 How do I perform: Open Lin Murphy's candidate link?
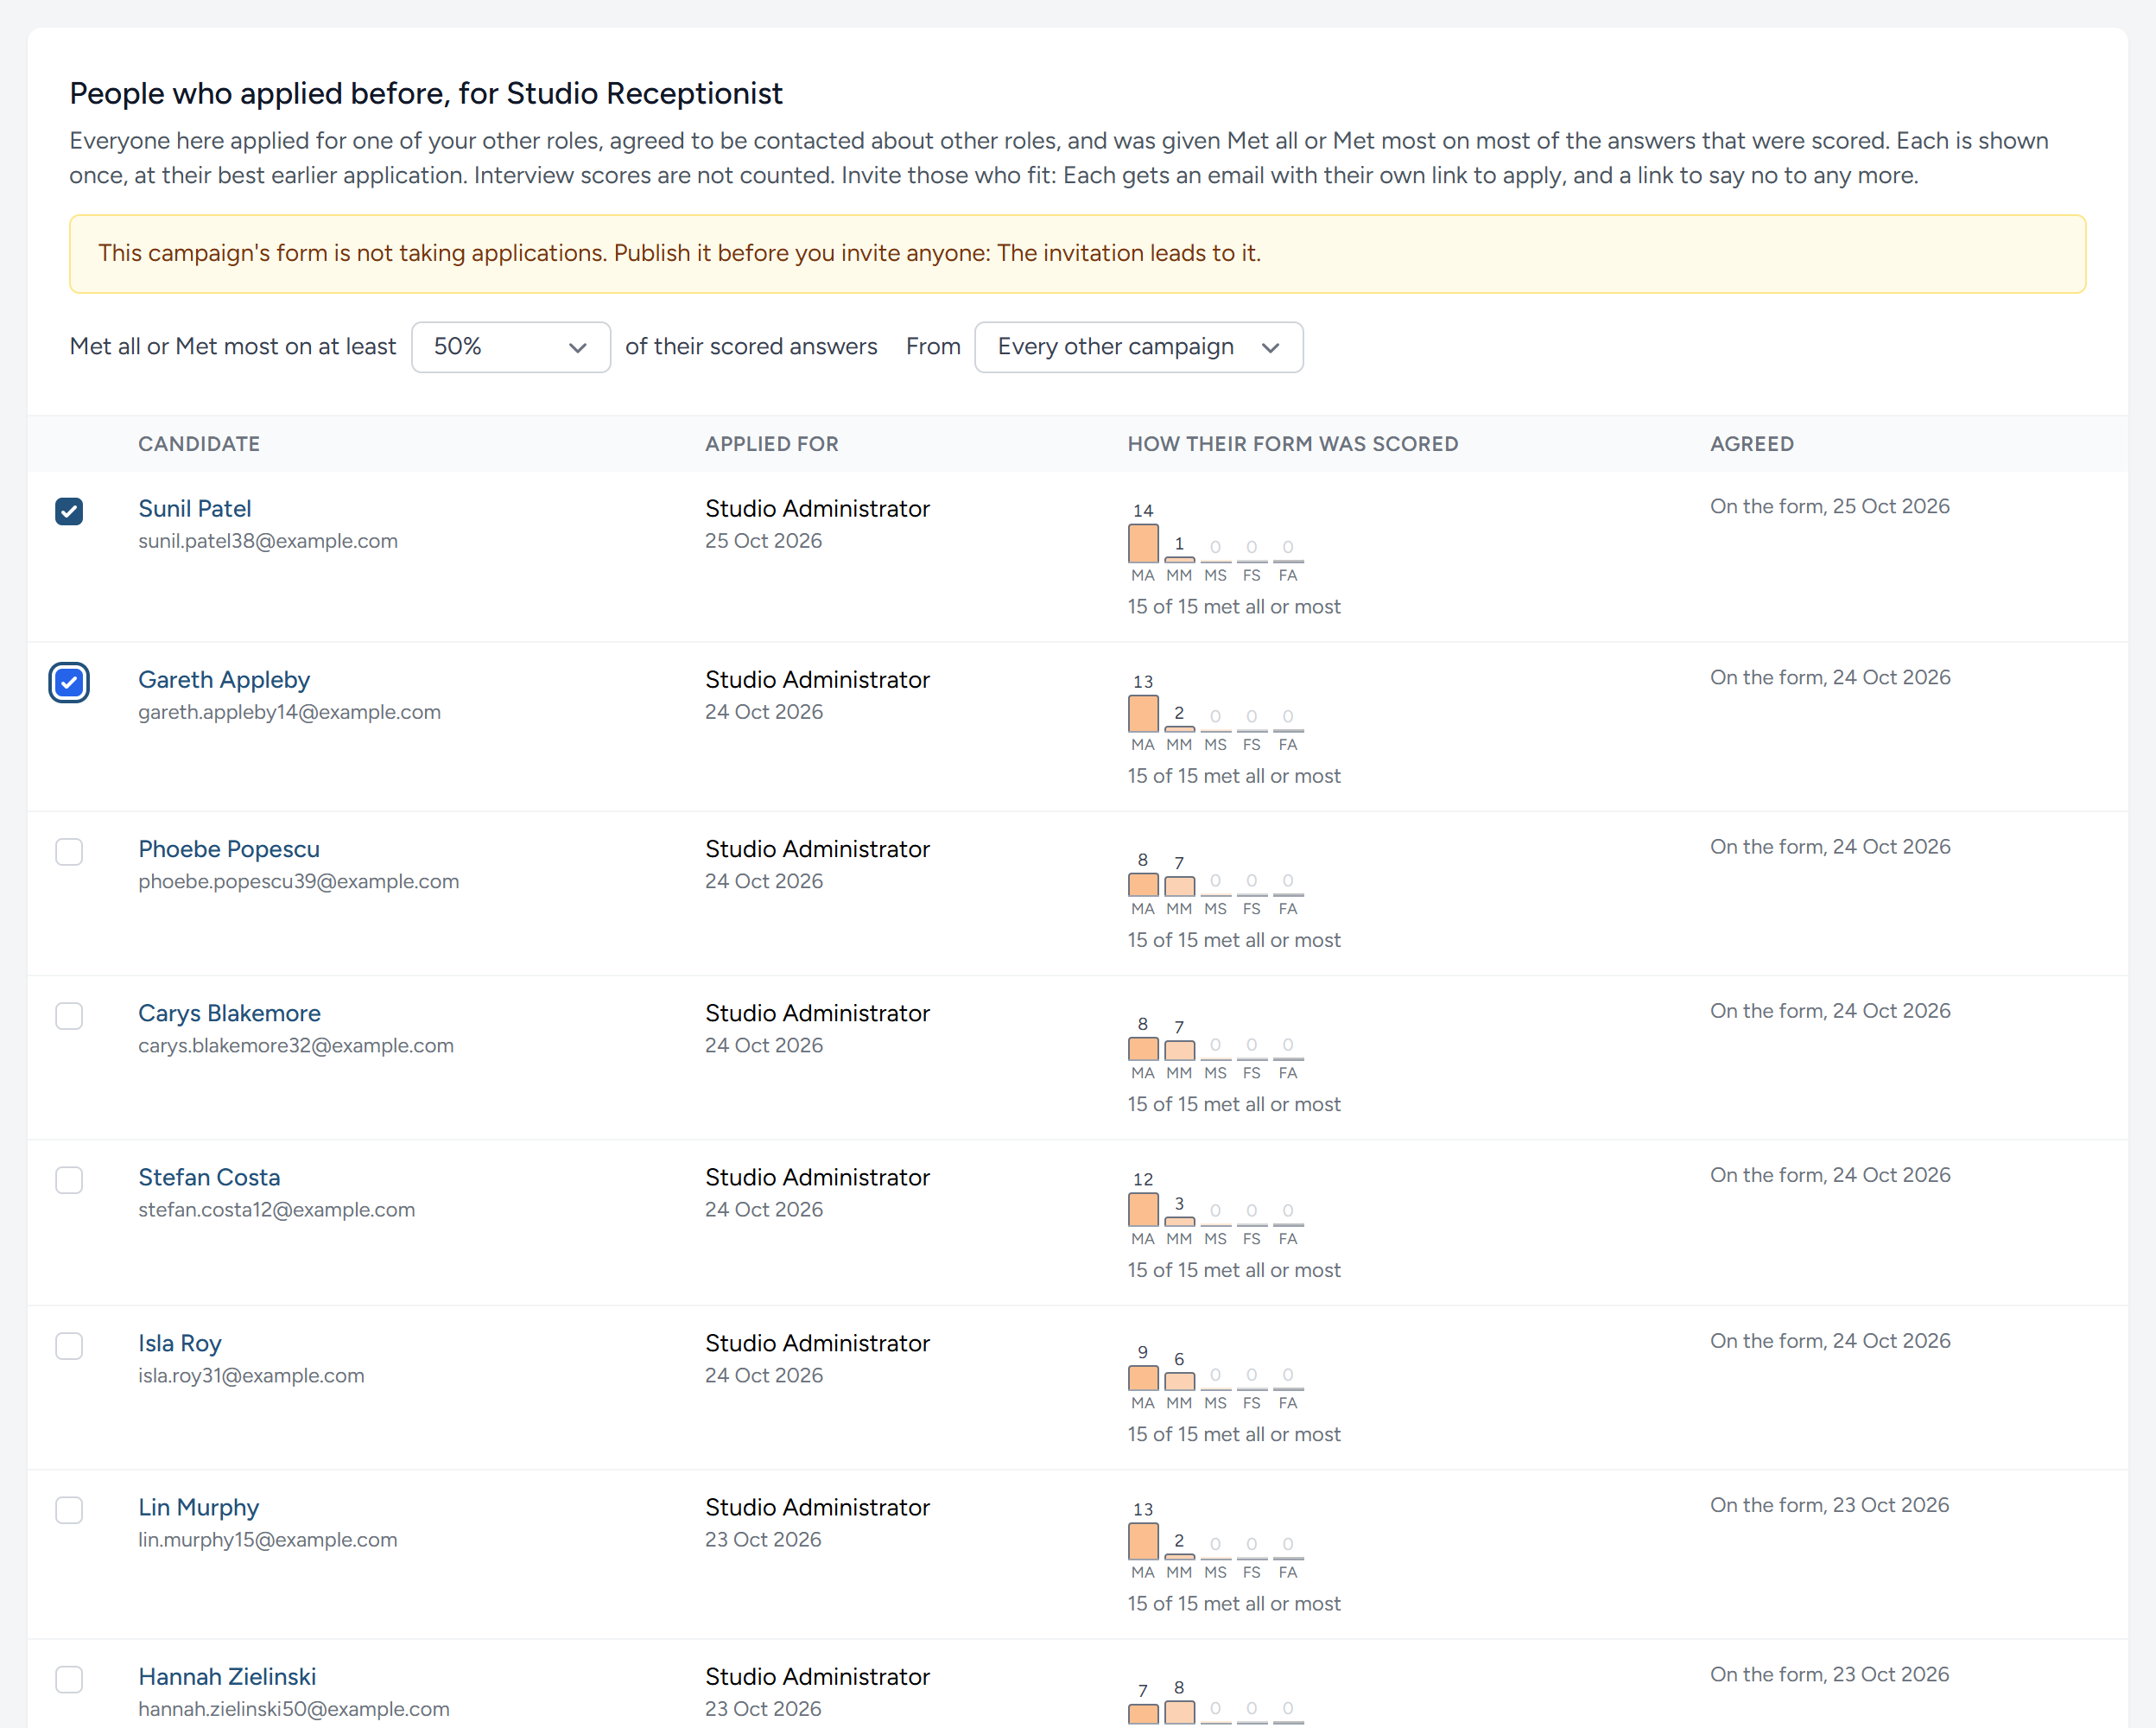[198, 1507]
